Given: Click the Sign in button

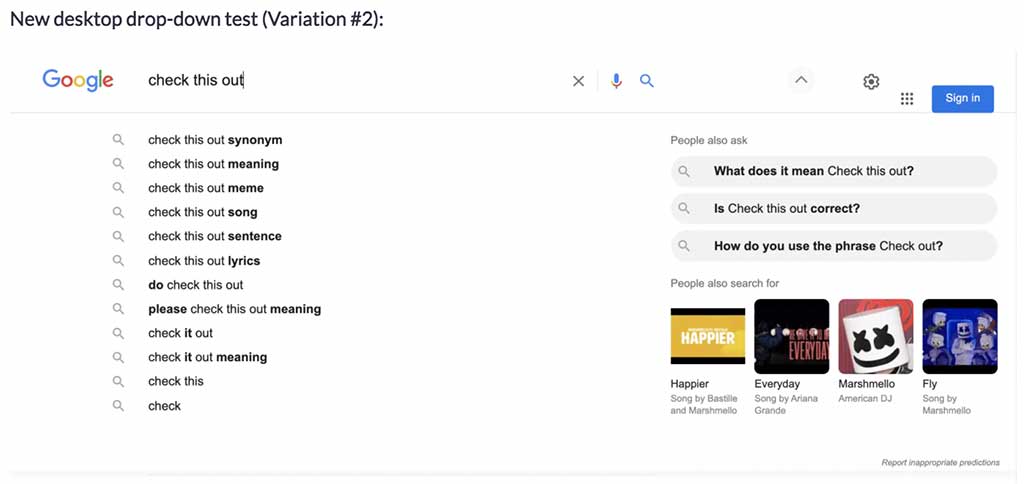Looking at the screenshot, I should point(963,99).
